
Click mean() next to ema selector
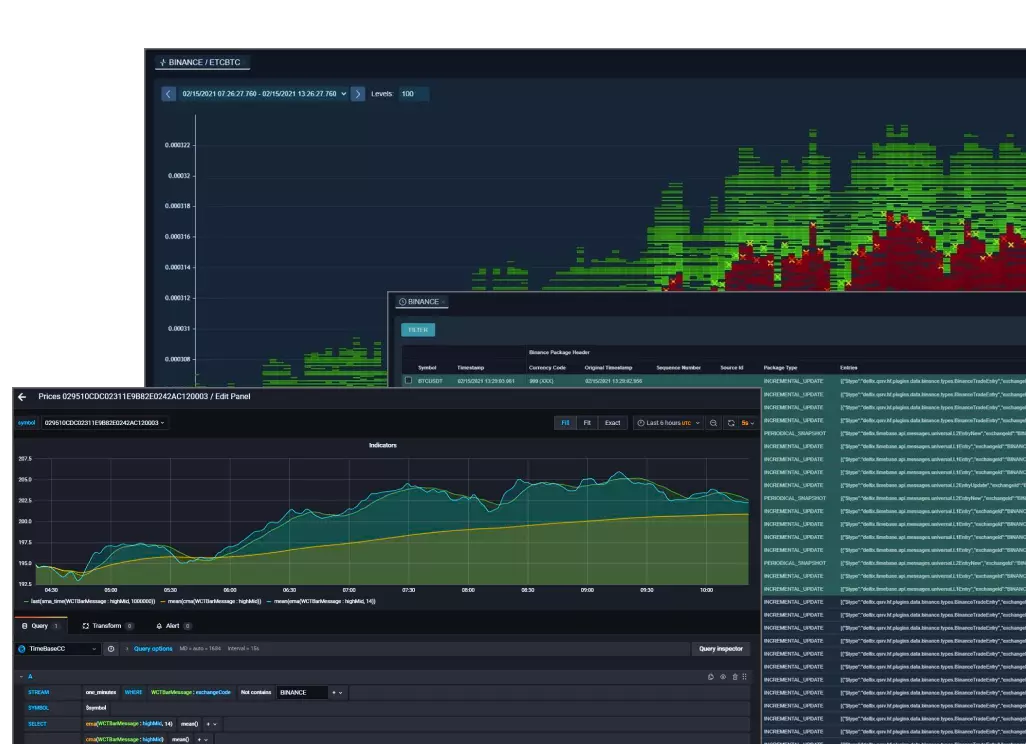pos(190,724)
